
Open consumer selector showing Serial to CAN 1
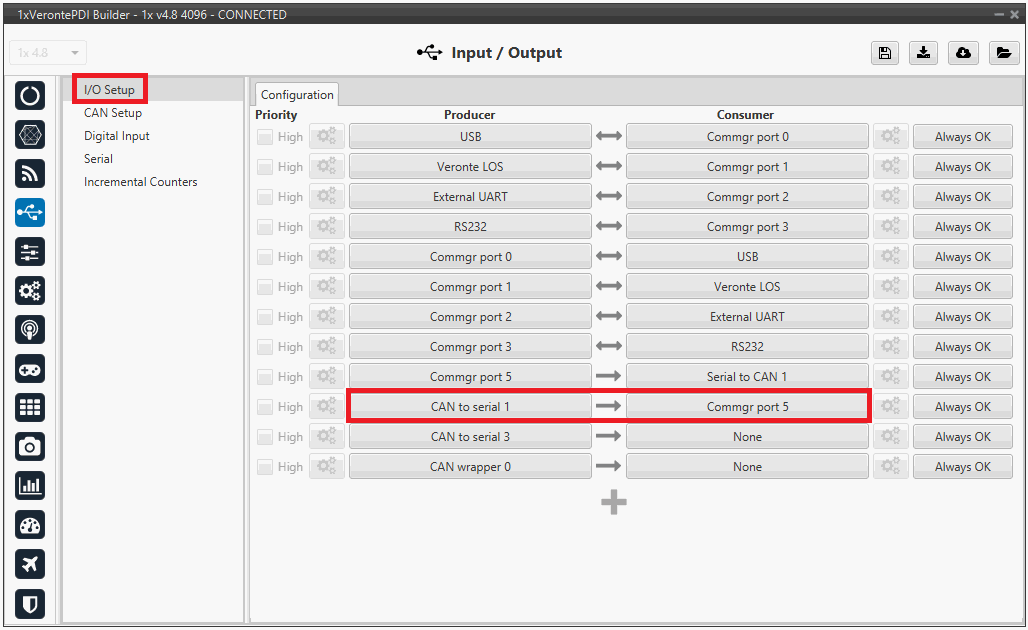click(747, 377)
